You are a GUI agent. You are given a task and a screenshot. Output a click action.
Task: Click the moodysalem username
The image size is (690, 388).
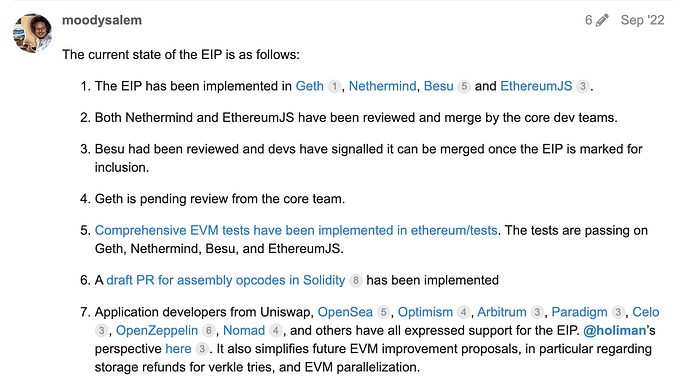(x=102, y=20)
